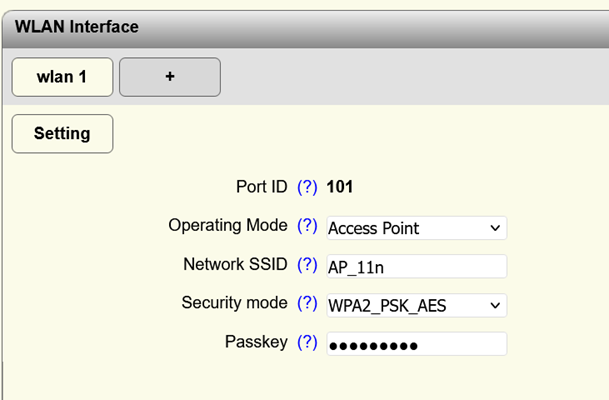The width and height of the screenshot is (609, 400).
Task: Click the chevron arrow on Operating Mode
Action: 494,228
